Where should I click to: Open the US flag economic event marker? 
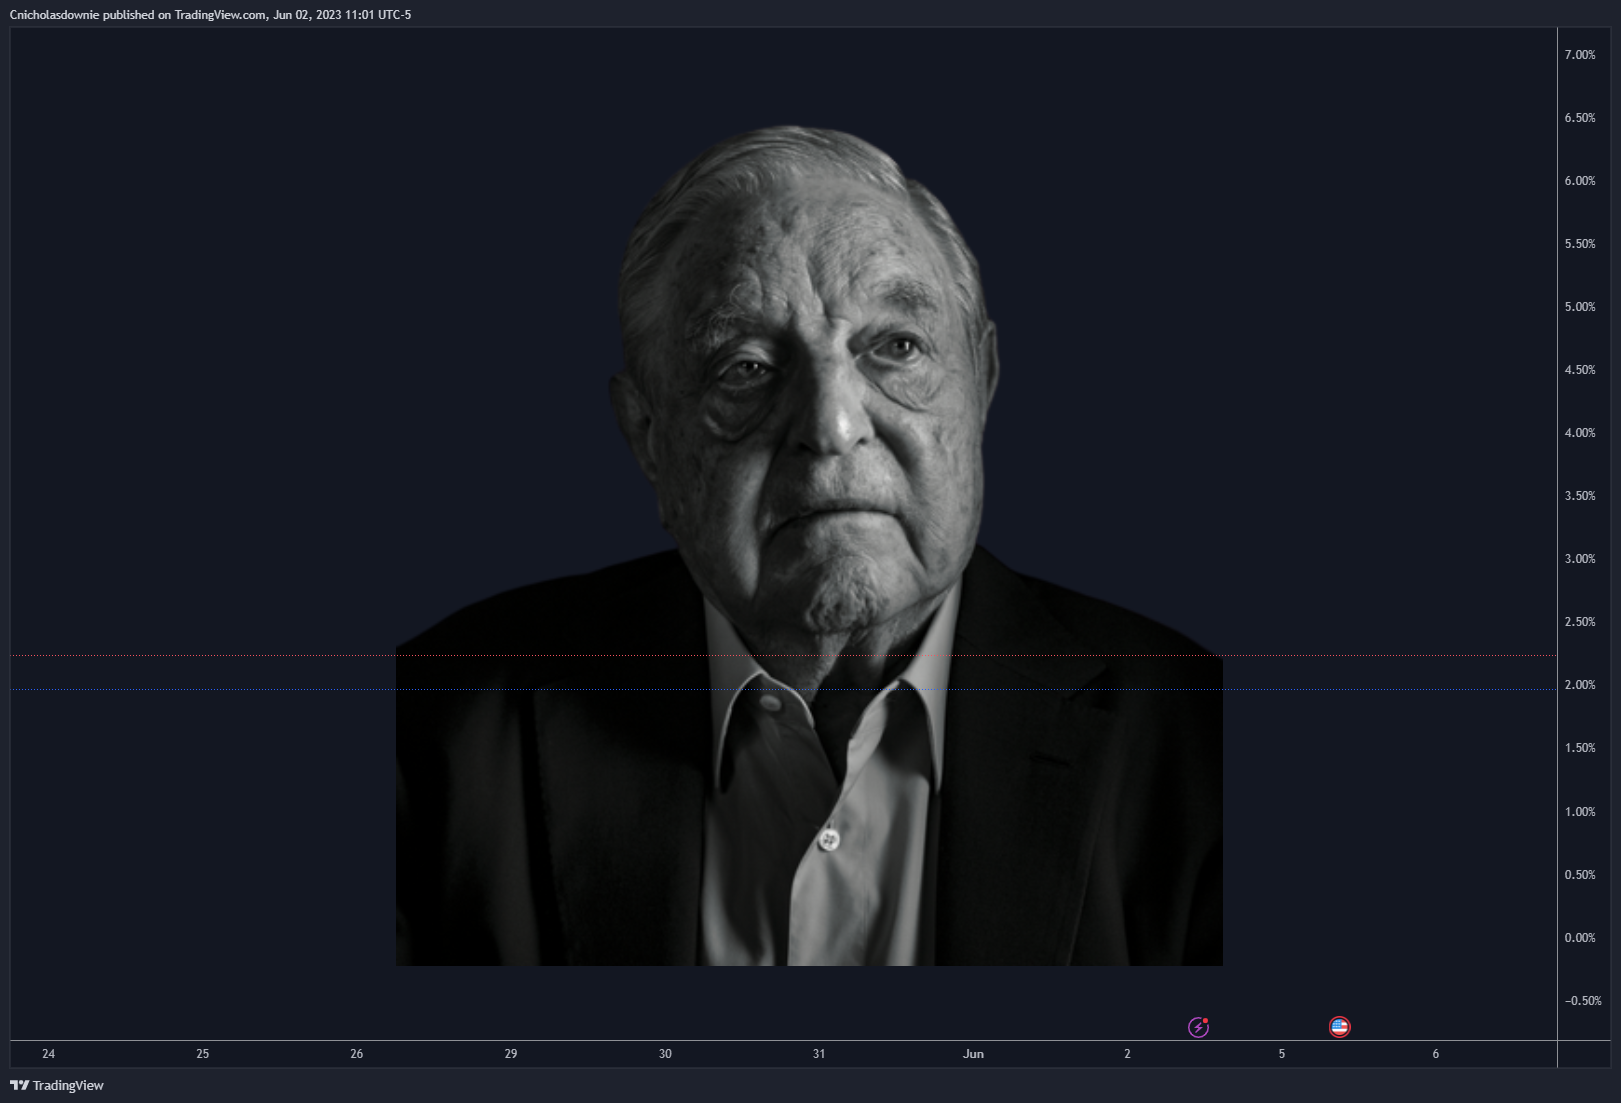(x=1339, y=1027)
